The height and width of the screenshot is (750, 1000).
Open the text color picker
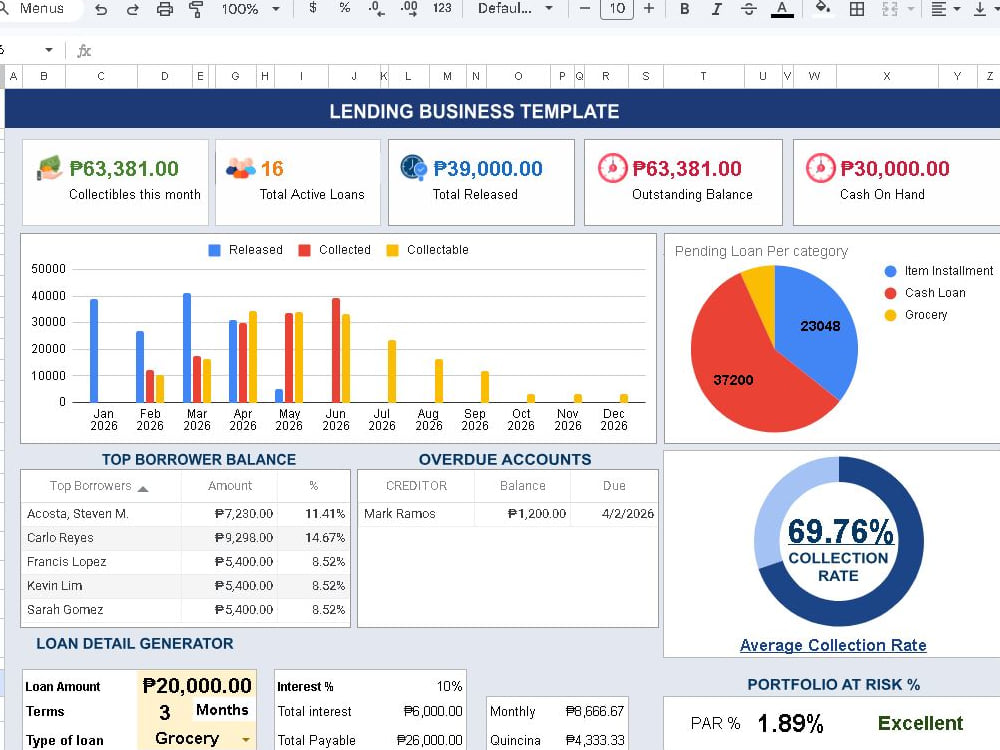[782, 9]
